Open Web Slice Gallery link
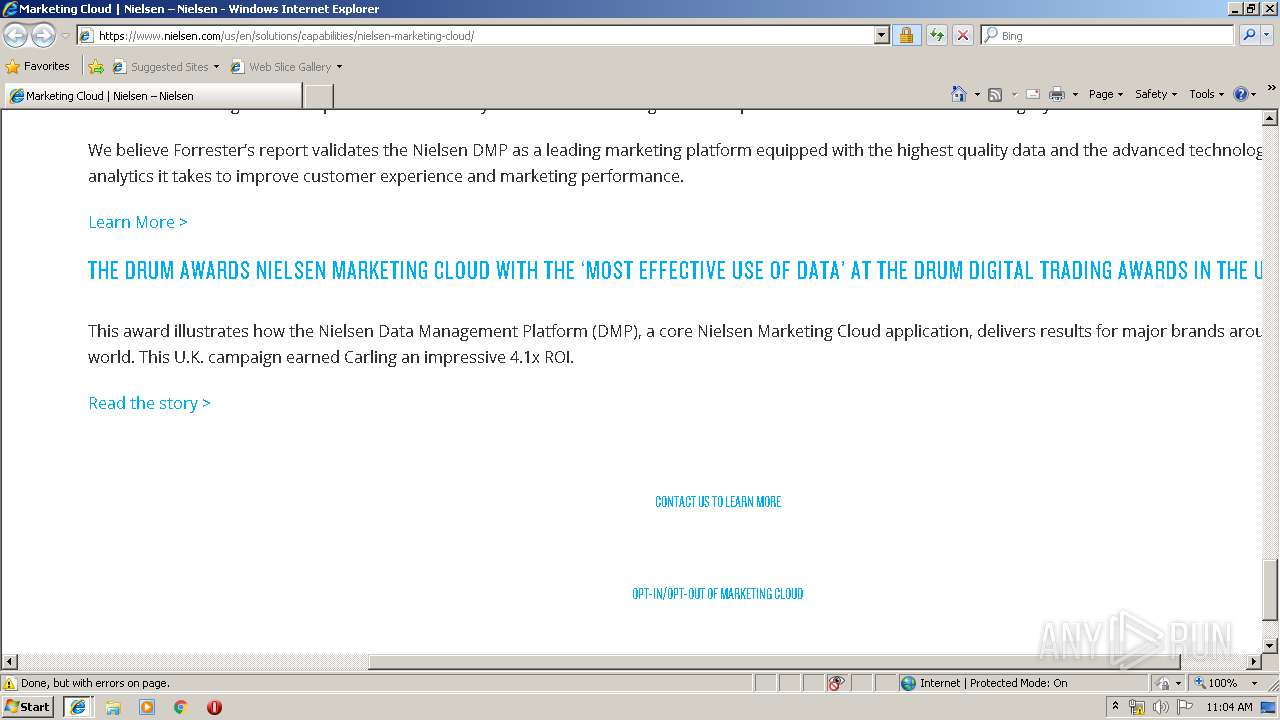 tap(281, 67)
